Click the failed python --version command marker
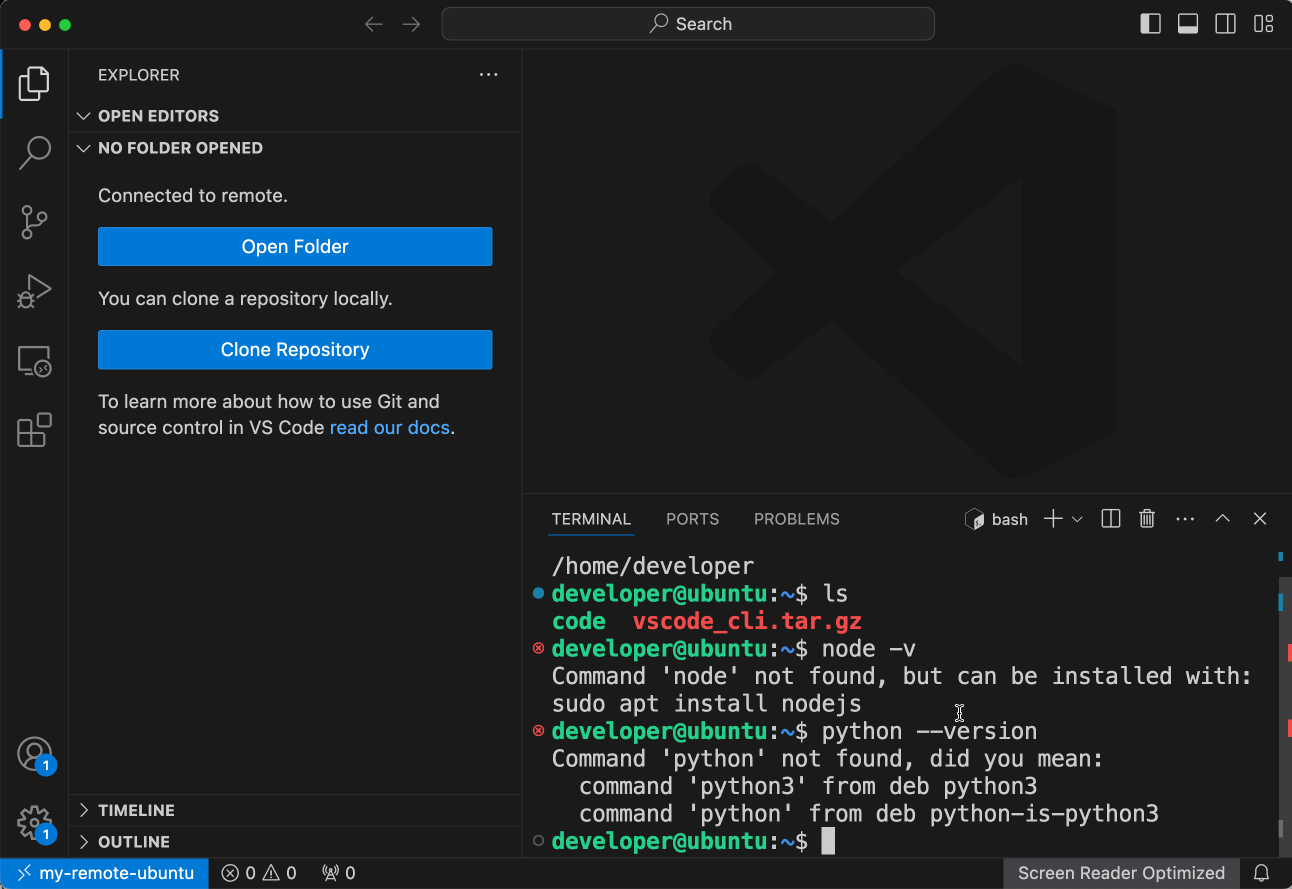This screenshot has width=1292, height=889. point(538,731)
